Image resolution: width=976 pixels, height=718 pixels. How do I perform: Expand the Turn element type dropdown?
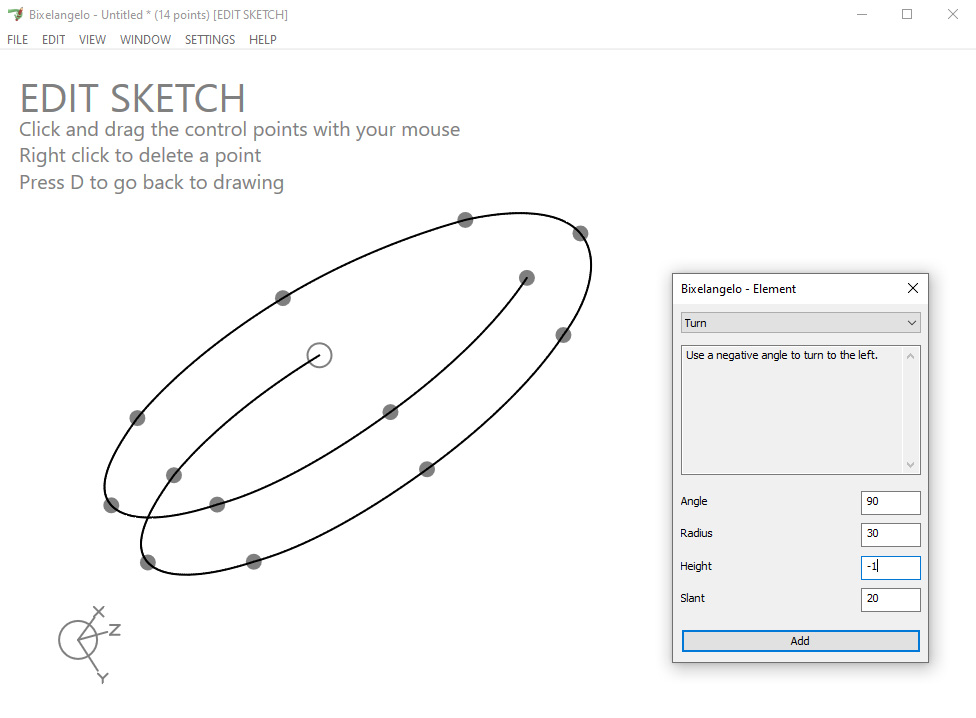point(800,323)
